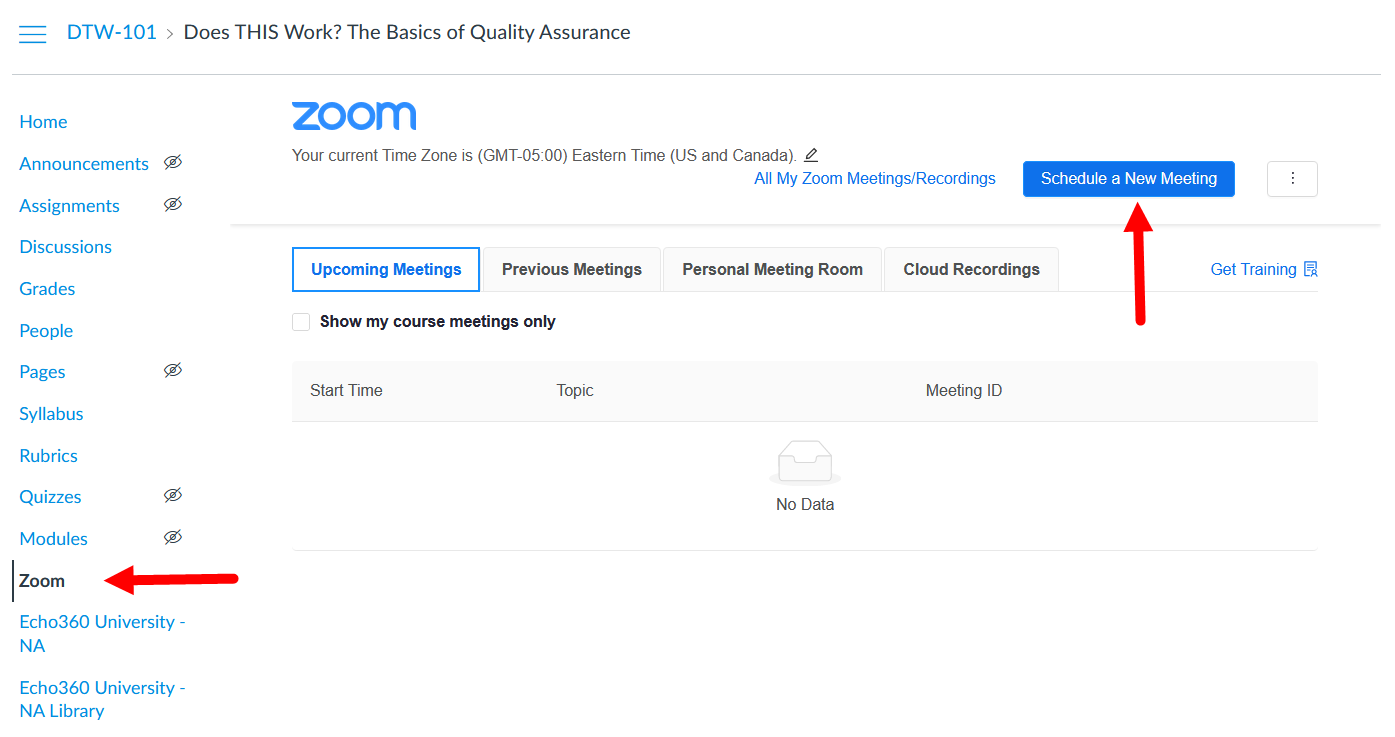Open Quizzes in course navigation
The width and height of the screenshot is (1395, 737).
coord(50,497)
